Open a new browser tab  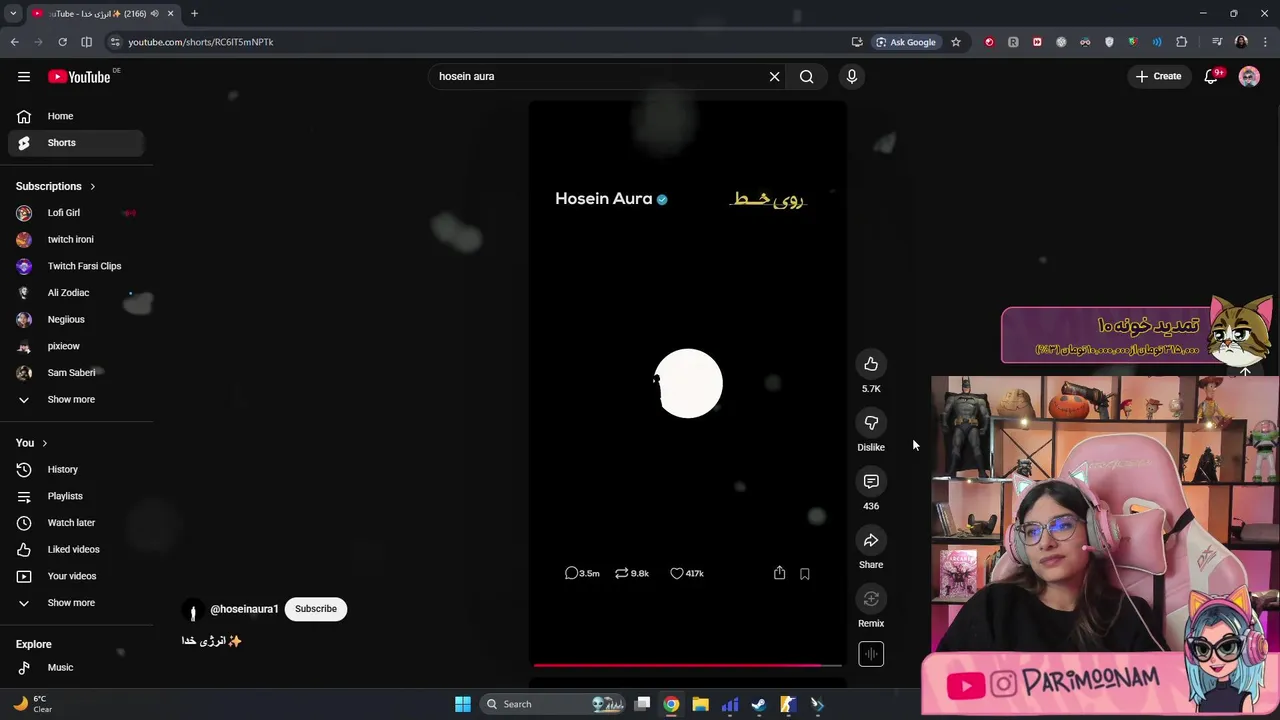tap(194, 14)
